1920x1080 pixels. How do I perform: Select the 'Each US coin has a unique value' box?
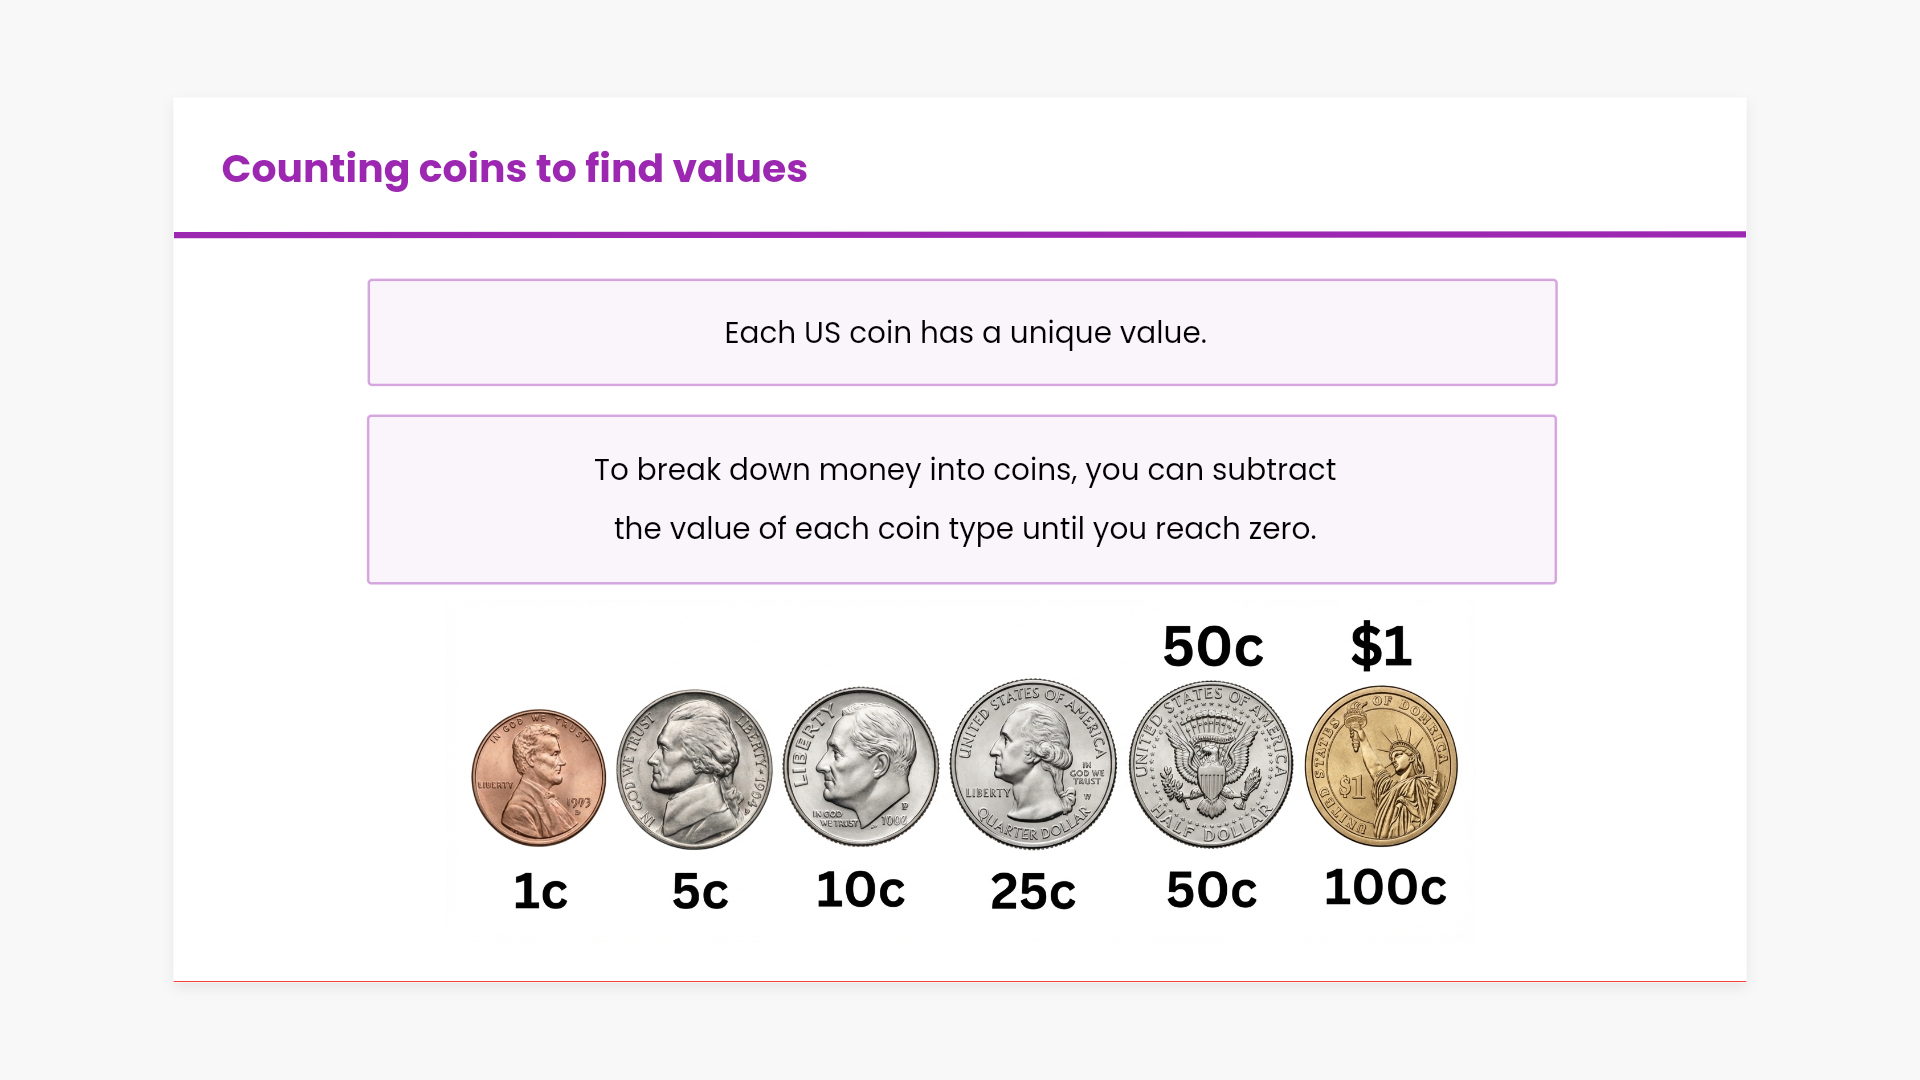(962, 332)
